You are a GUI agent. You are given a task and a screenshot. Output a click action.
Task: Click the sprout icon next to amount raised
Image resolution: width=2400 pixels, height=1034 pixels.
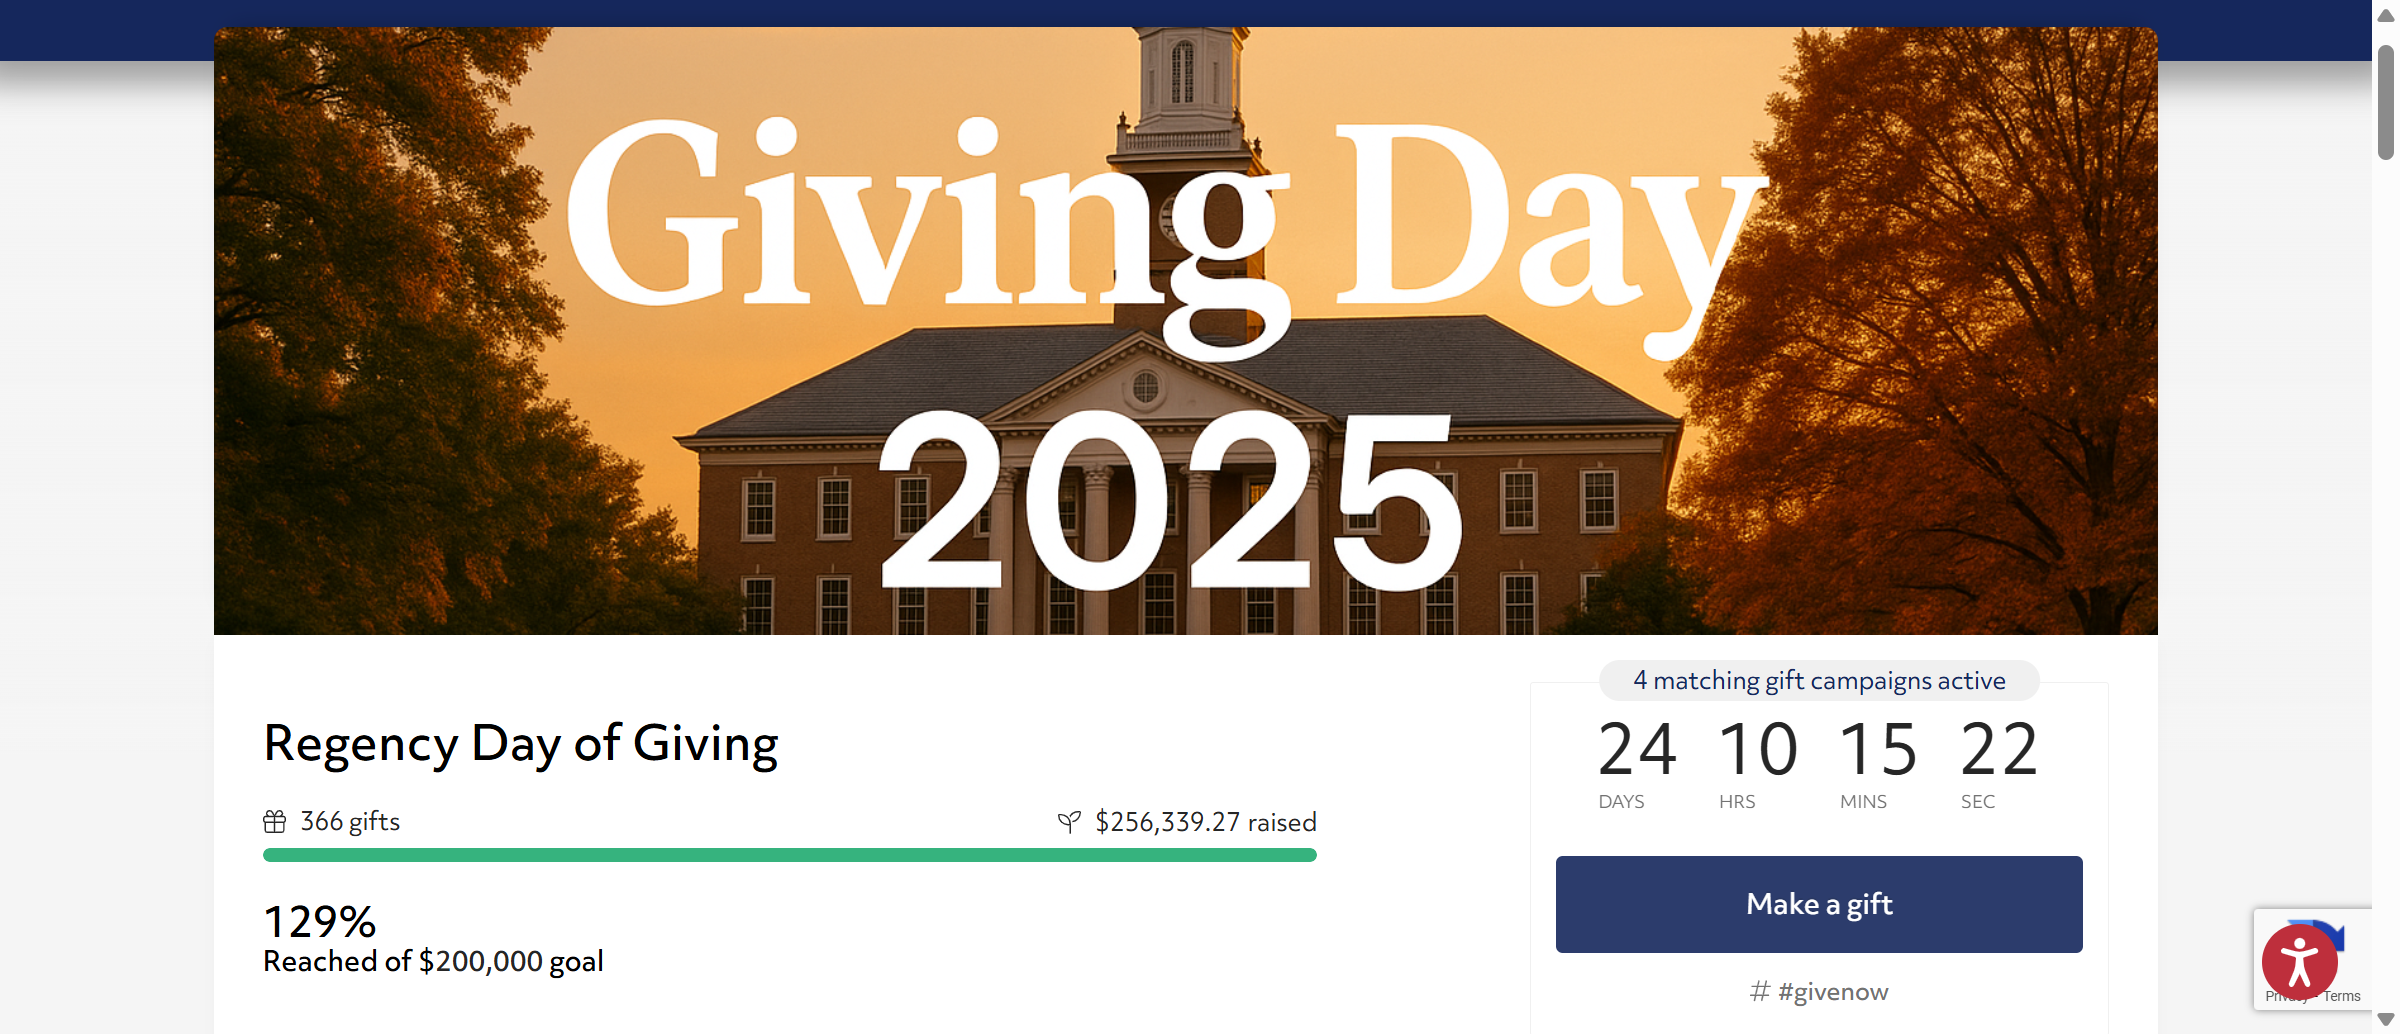click(1069, 822)
